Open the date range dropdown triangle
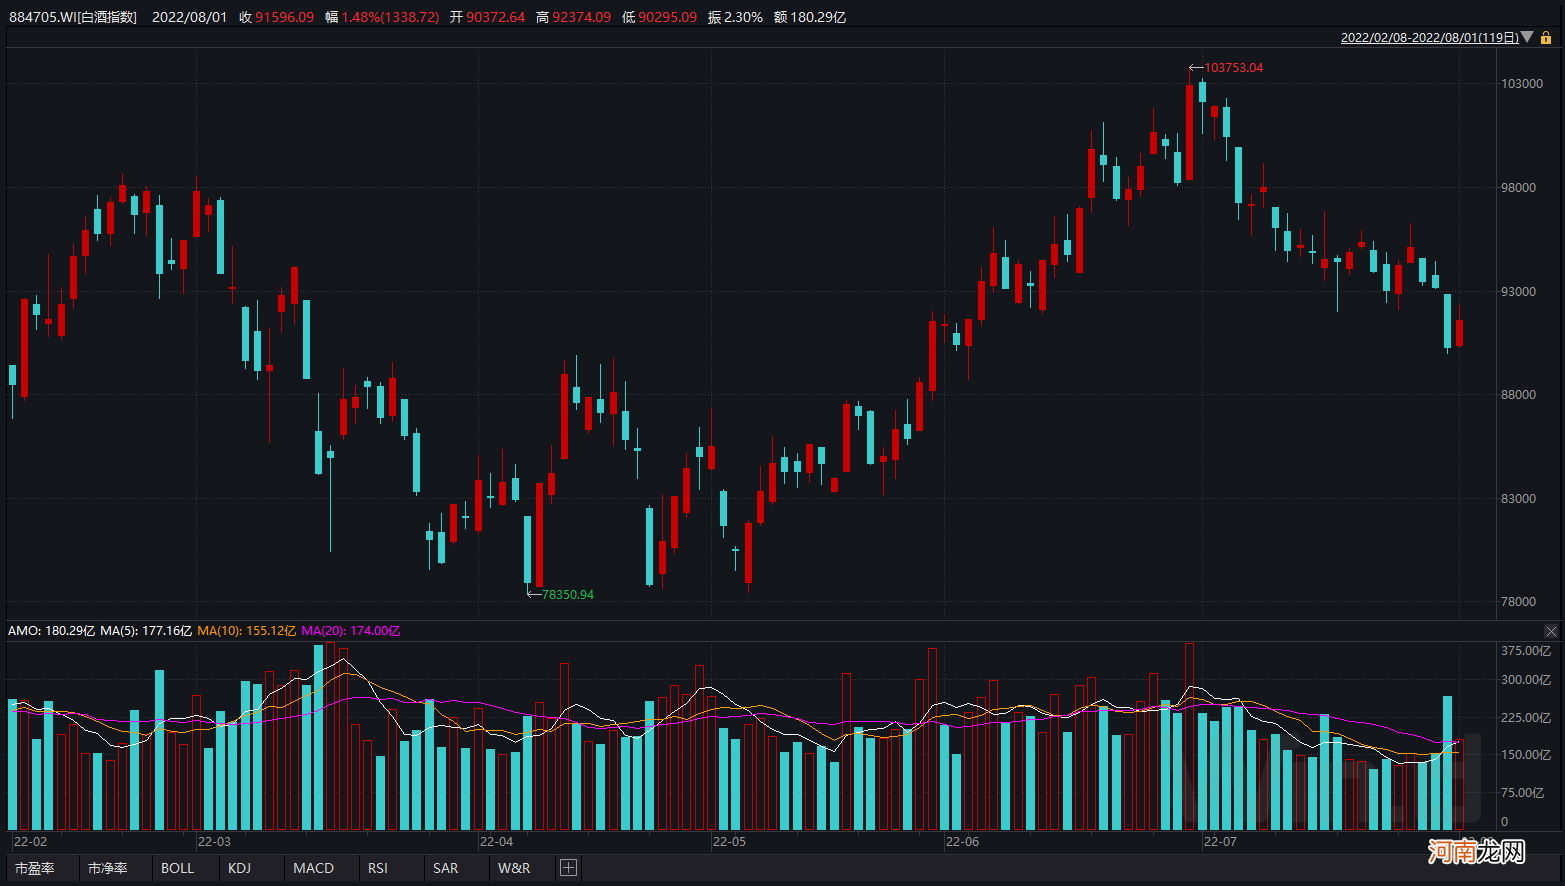The width and height of the screenshot is (1565, 886). 1527,37
